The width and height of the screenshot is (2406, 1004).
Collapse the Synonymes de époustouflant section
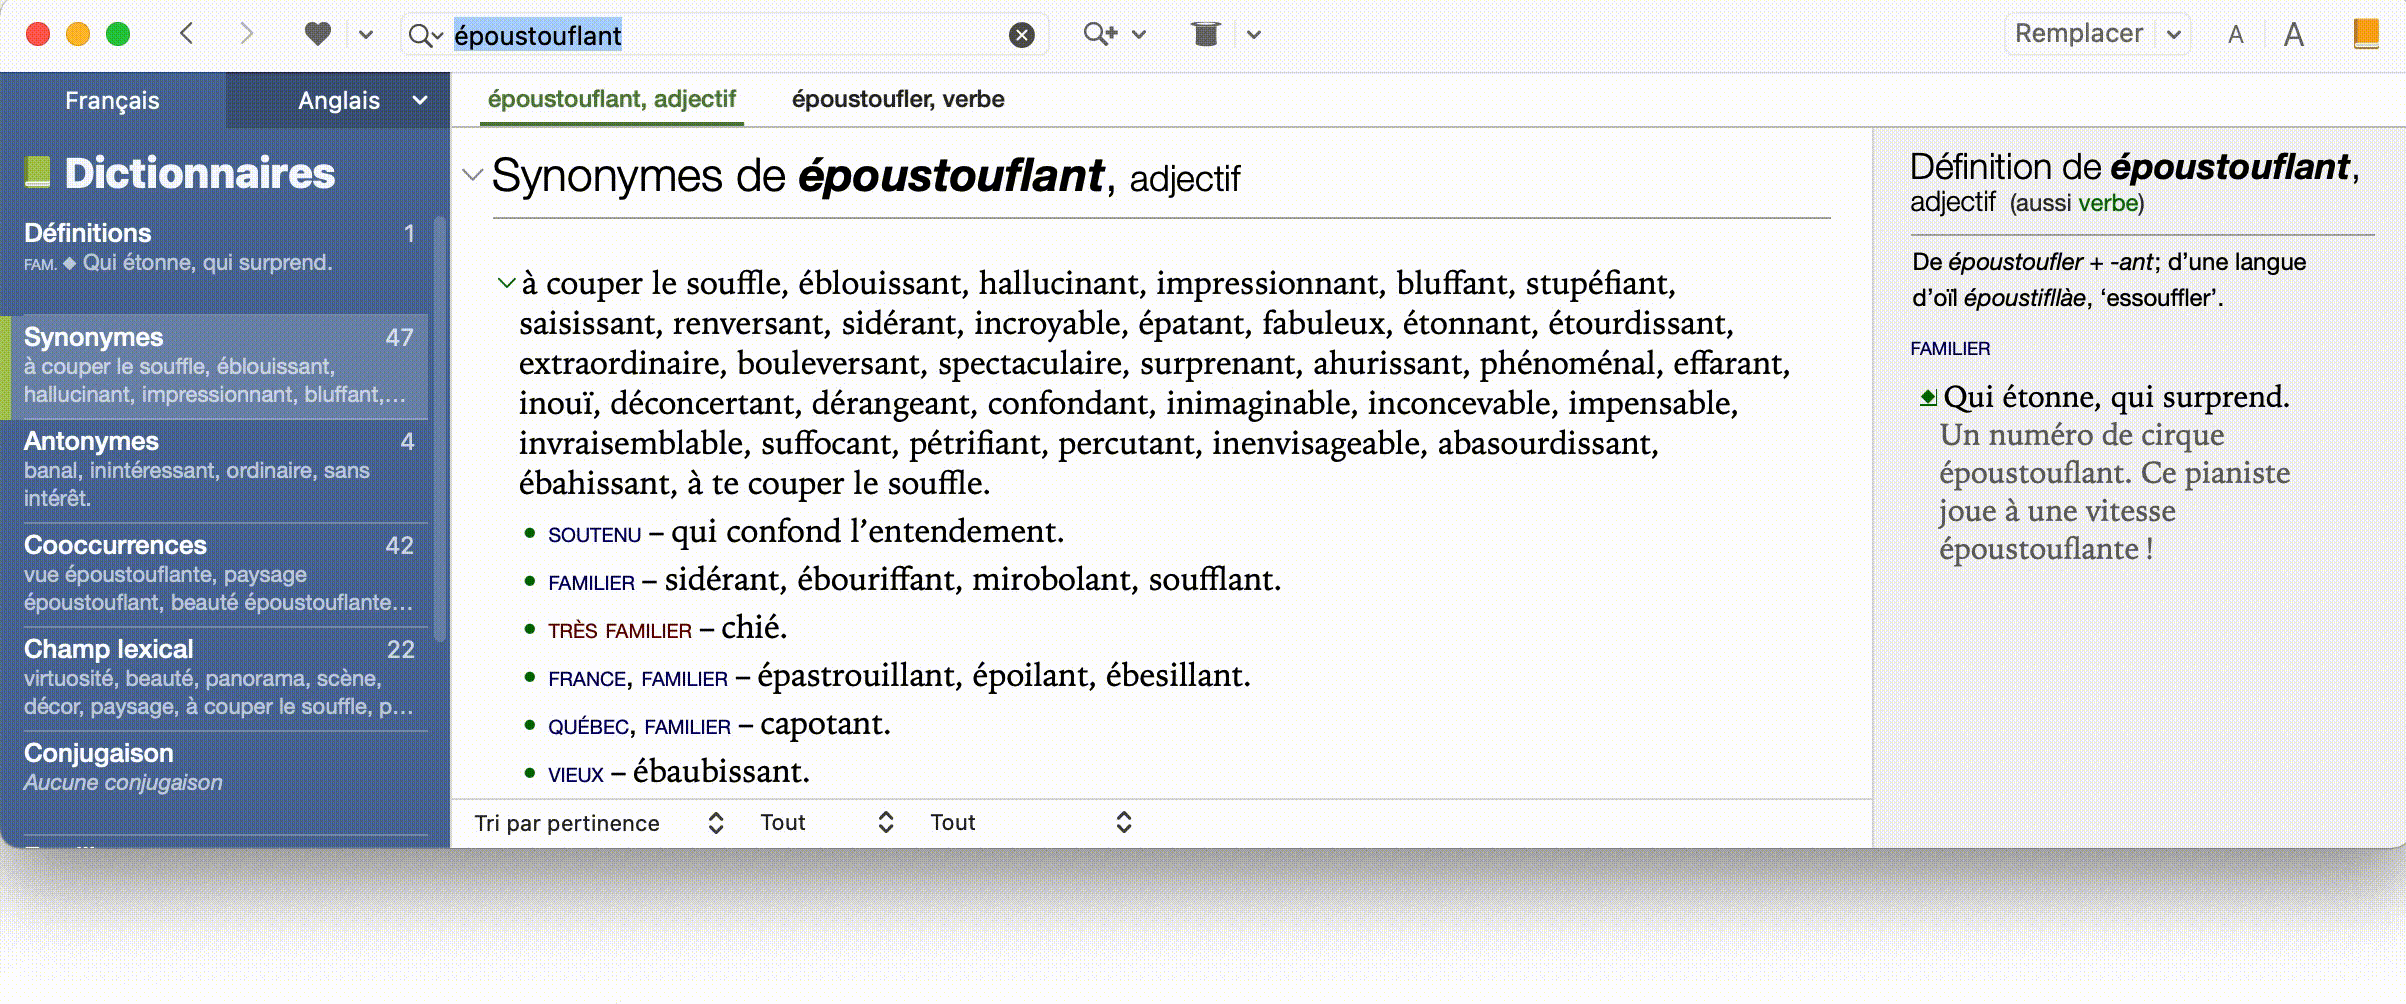tap(472, 175)
